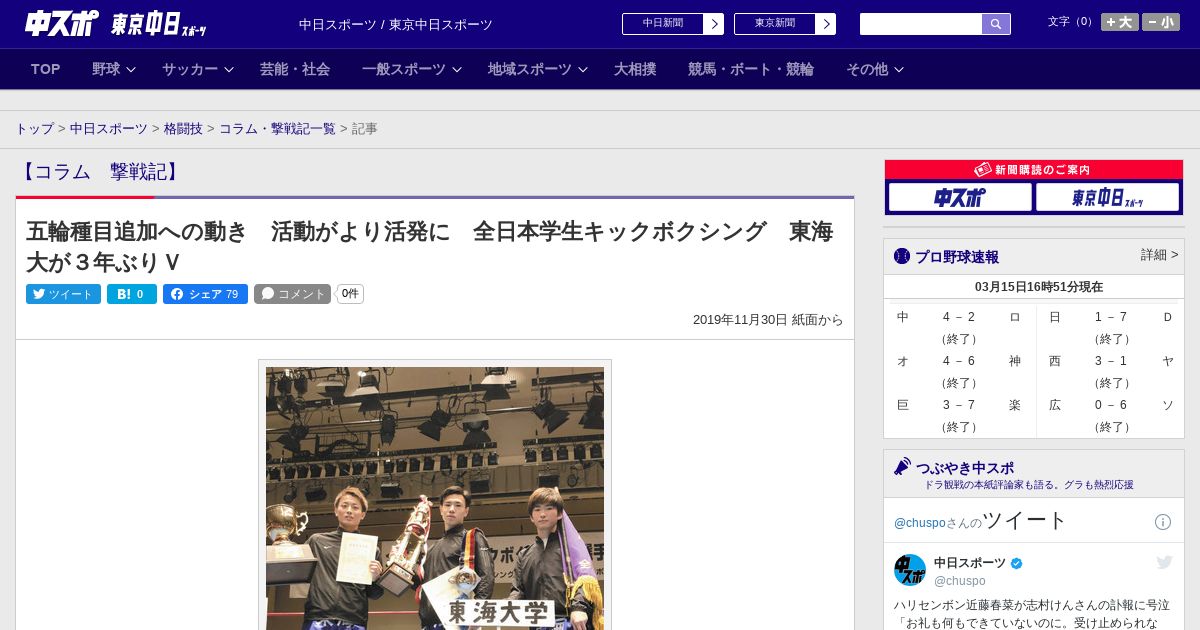Decrease text size with －小 button

[x=1161, y=22]
